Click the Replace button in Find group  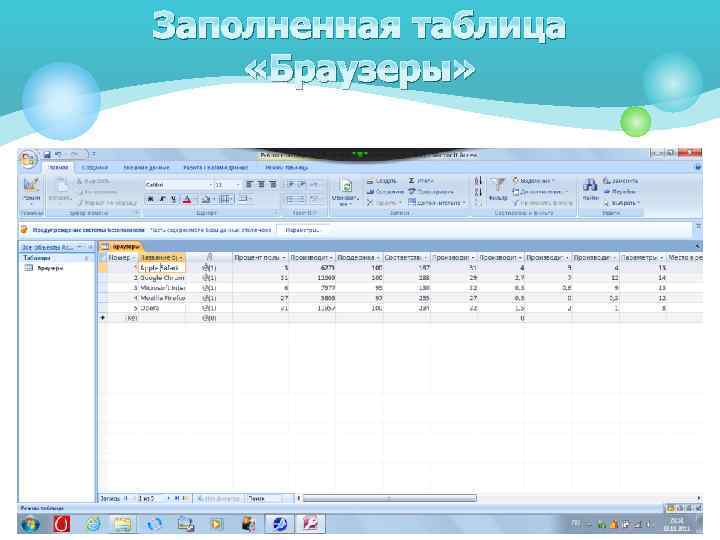pyautogui.click(x=620, y=181)
